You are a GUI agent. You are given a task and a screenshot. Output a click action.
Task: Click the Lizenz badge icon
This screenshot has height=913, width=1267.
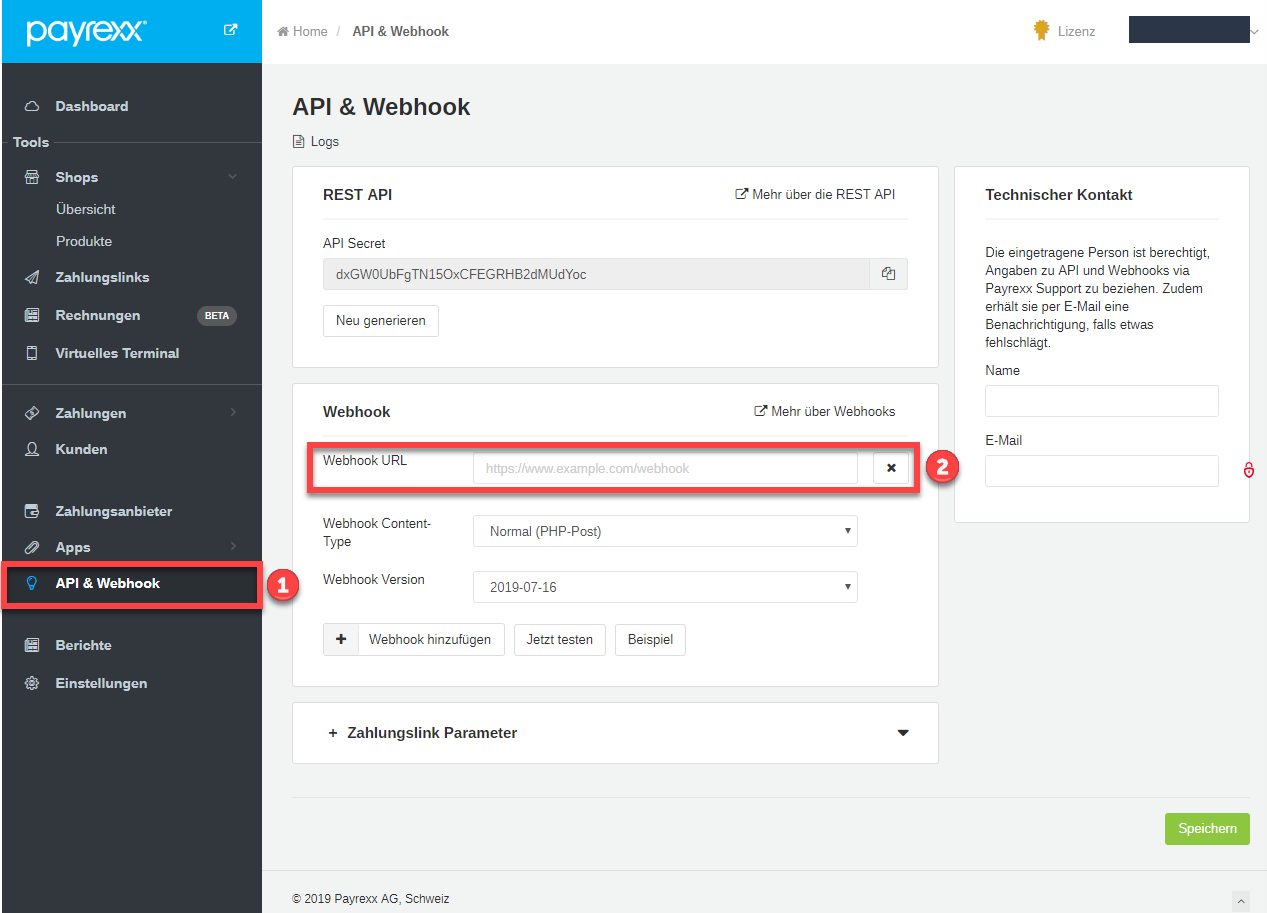[x=1041, y=31]
